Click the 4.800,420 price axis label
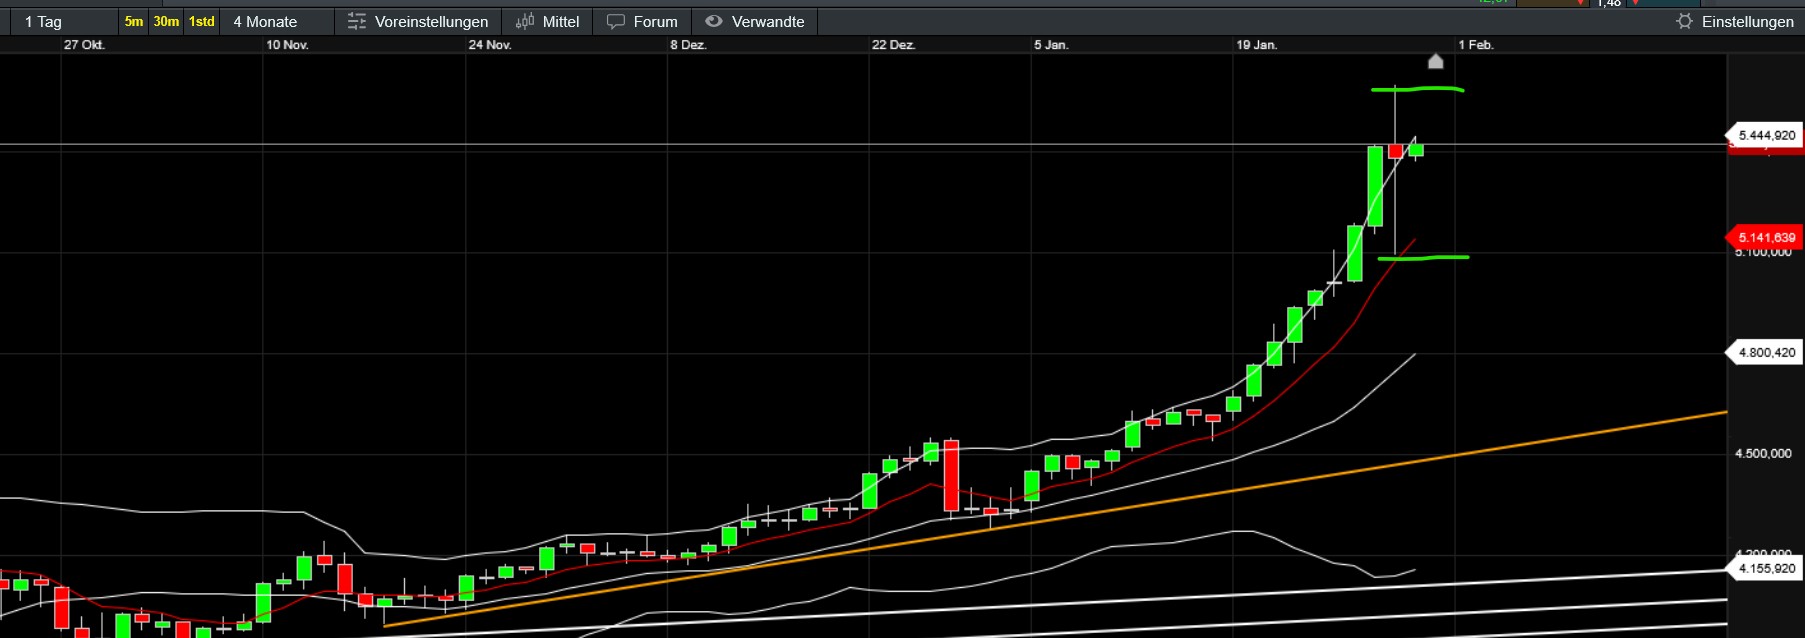The image size is (1805, 638). pos(1766,353)
